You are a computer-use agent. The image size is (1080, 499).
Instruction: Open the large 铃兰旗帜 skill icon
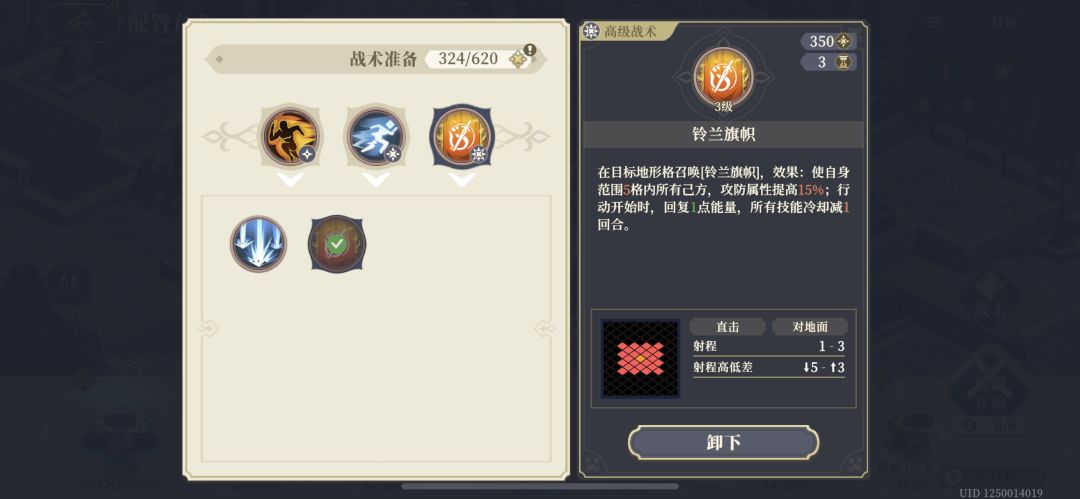click(x=723, y=77)
